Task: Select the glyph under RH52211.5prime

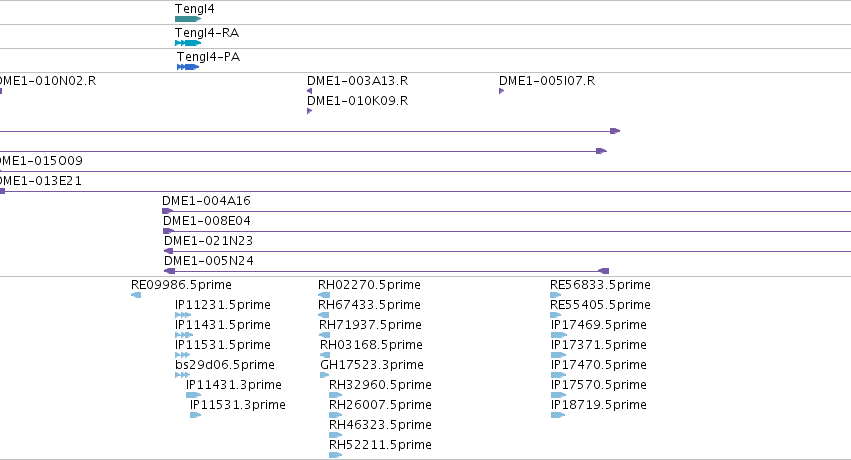Action: (x=335, y=455)
